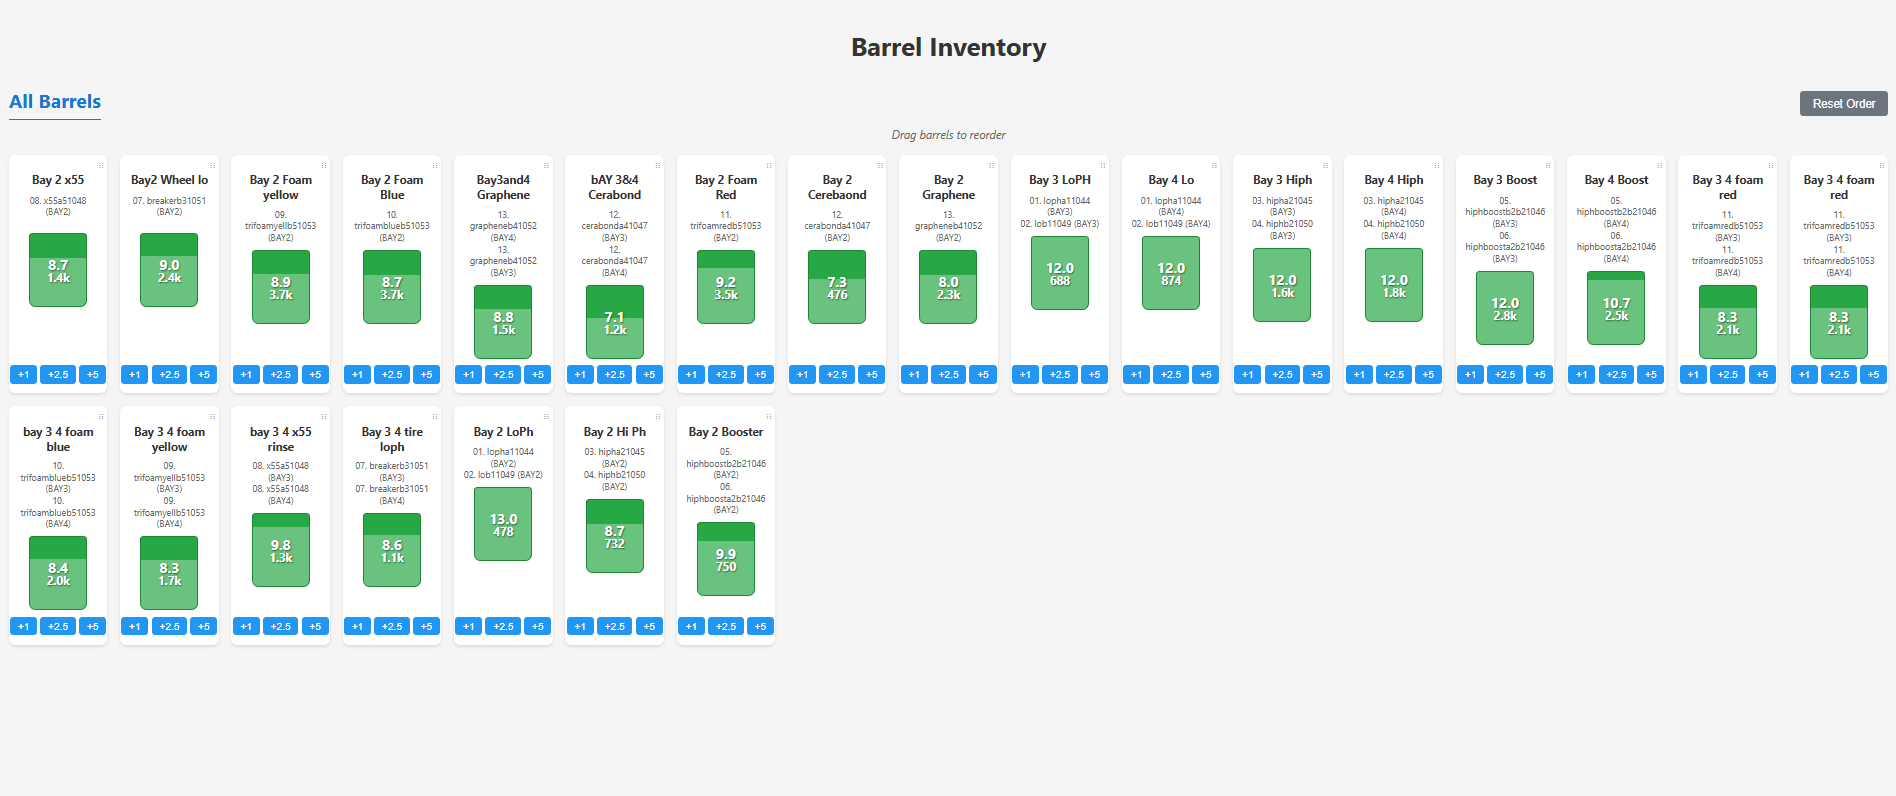
Task: Add +5 to Bay 2 Foam Red barrel
Action: pos(760,375)
